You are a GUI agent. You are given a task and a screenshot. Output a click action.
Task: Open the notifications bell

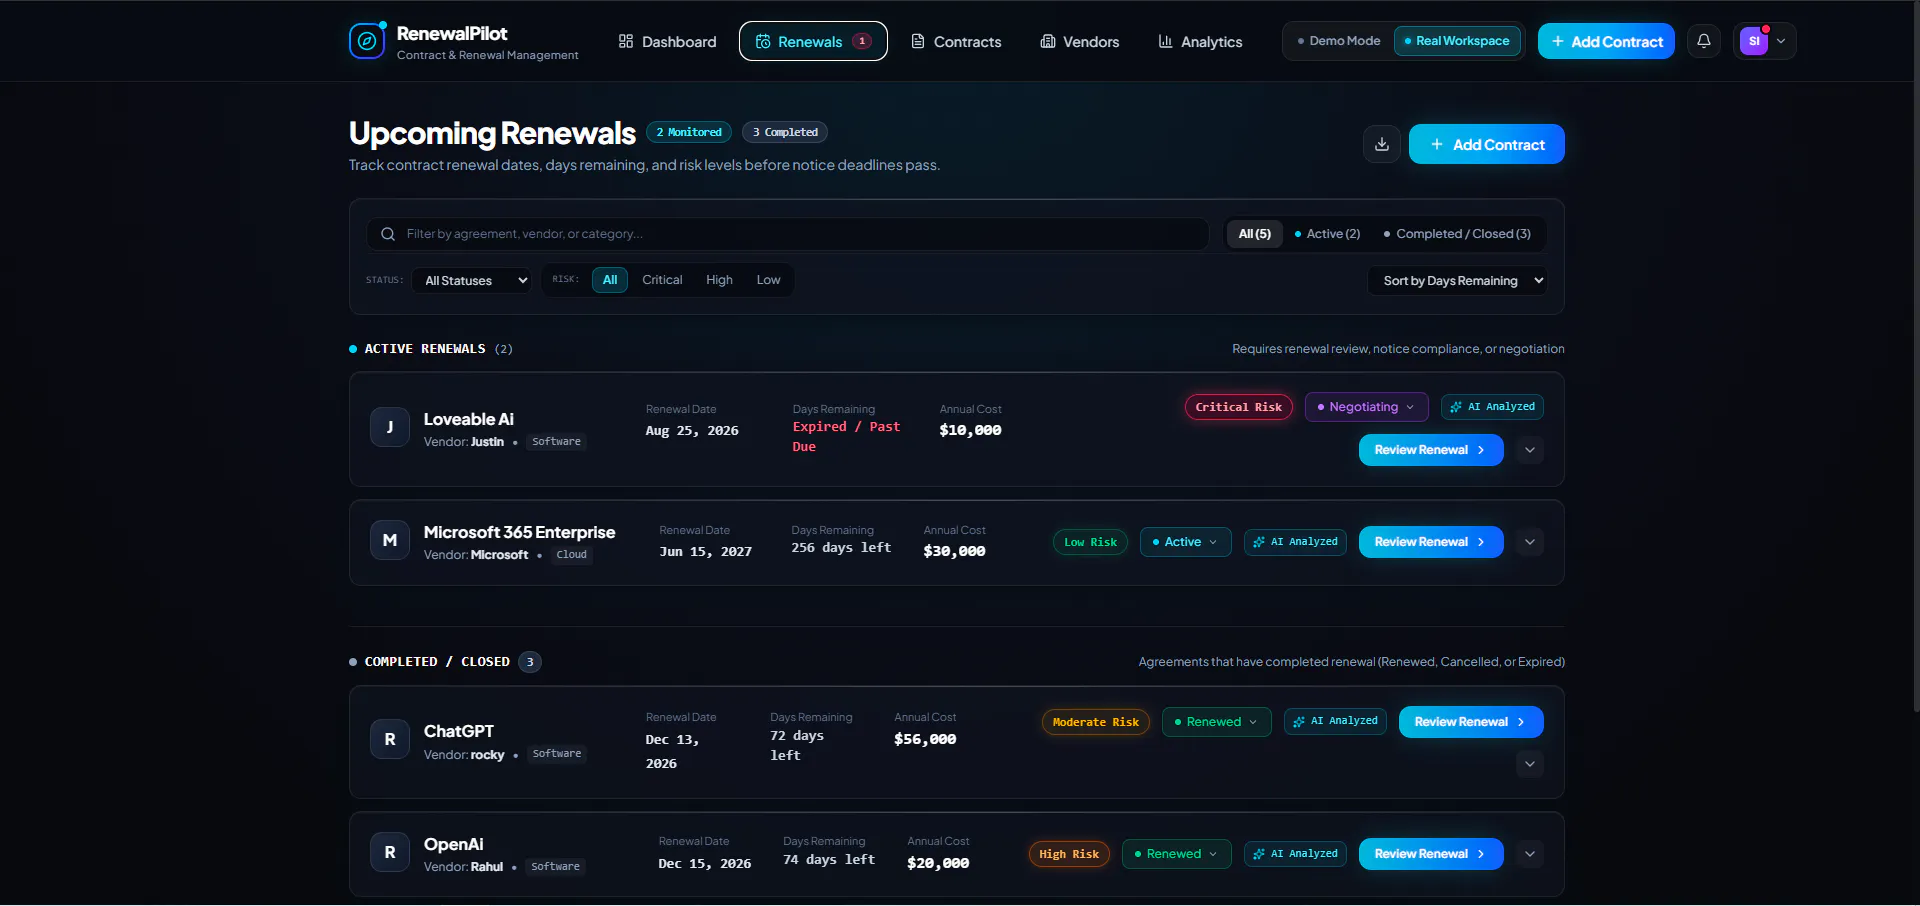[x=1704, y=41]
